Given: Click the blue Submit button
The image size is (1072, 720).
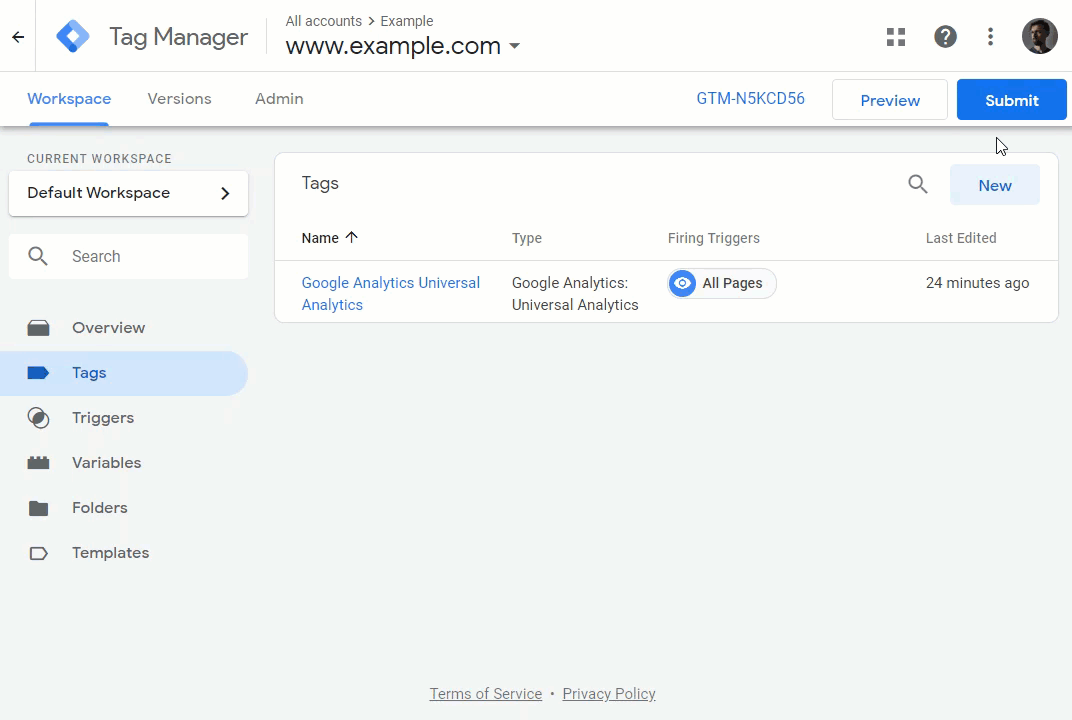Looking at the screenshot, I should (1011, 100).
